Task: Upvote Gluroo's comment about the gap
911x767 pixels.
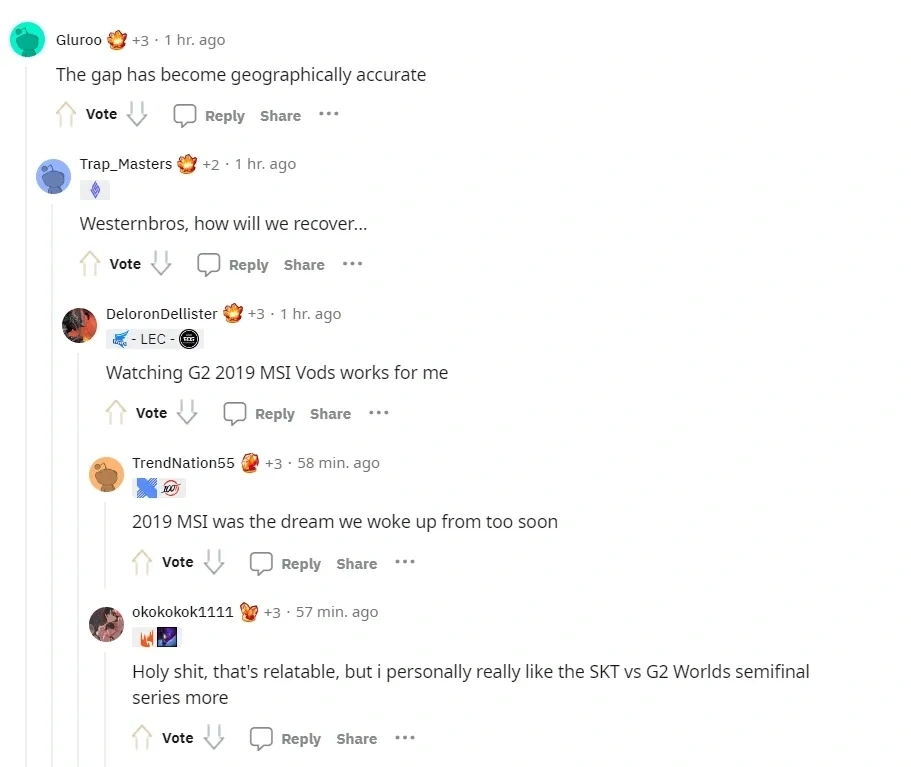Action: coord(66,114)
